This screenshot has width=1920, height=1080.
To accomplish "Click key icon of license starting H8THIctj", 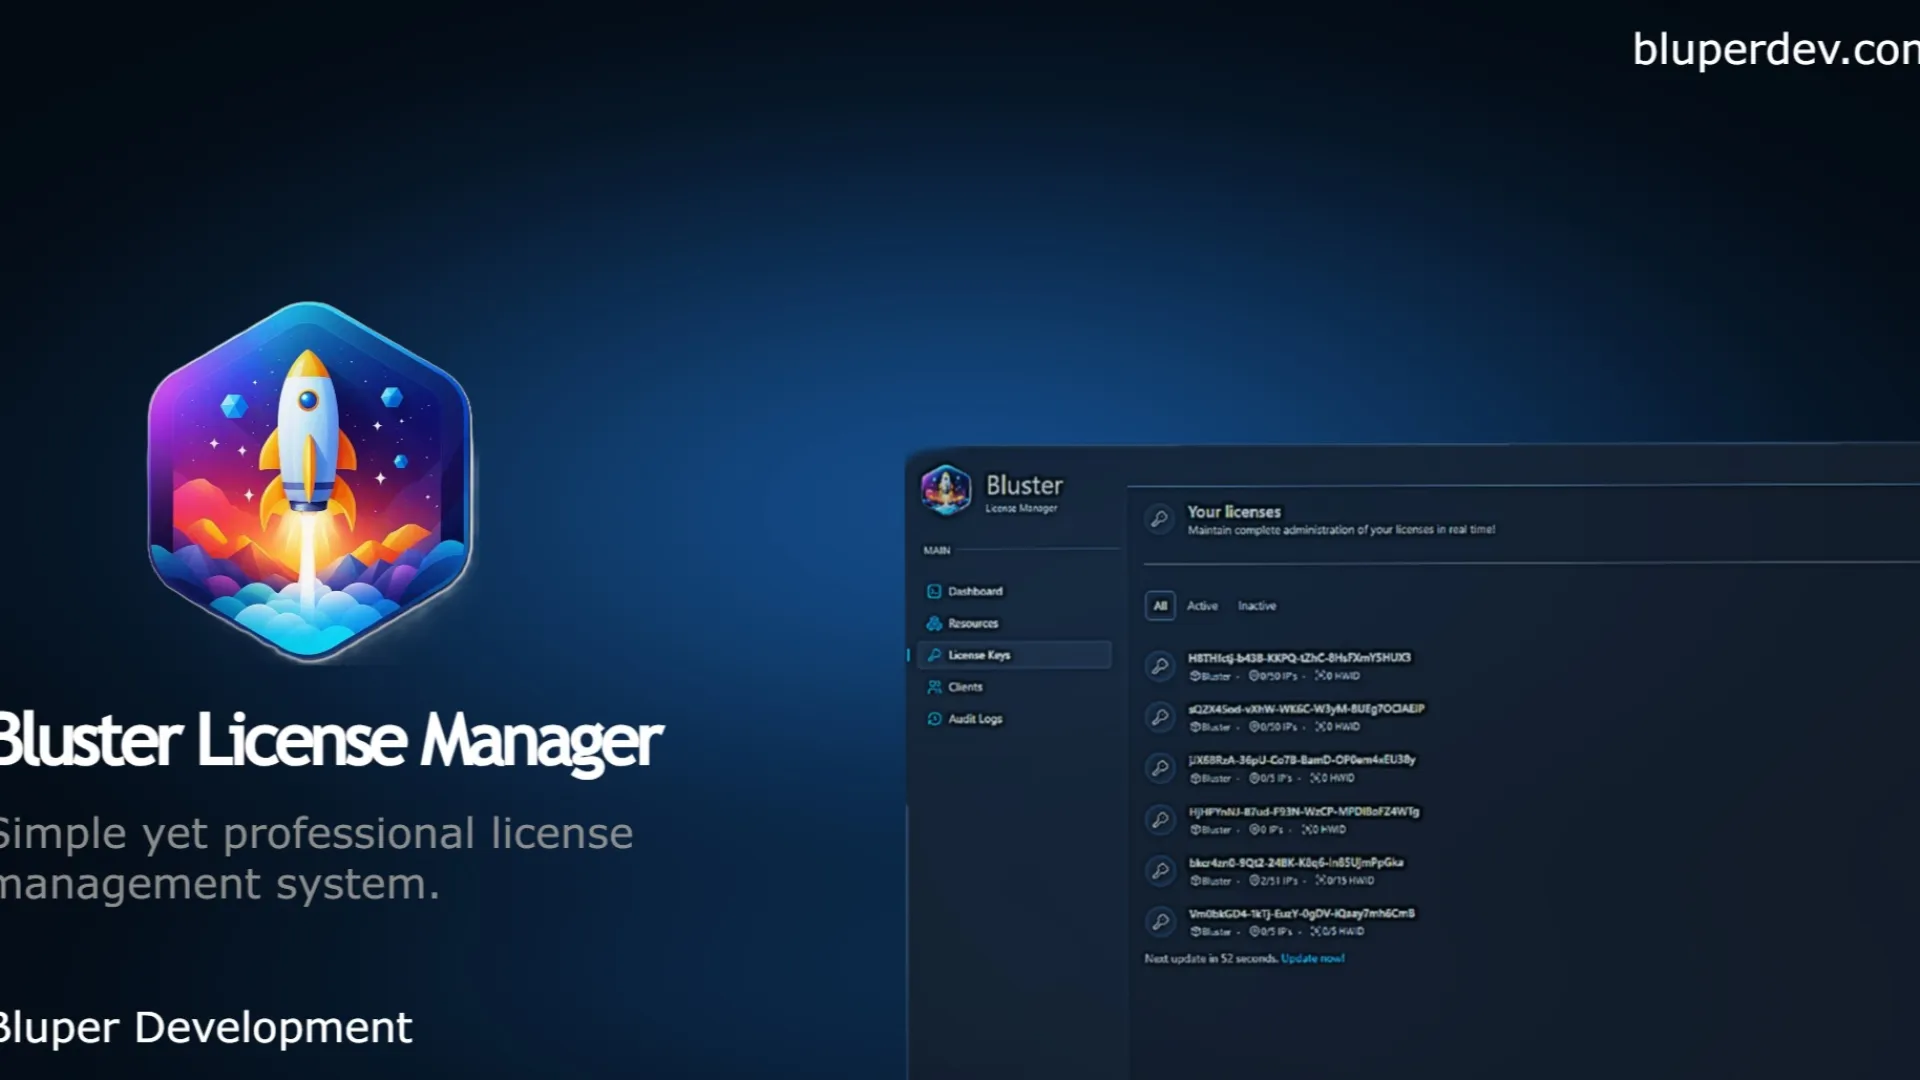I will tap(1160, 666).
